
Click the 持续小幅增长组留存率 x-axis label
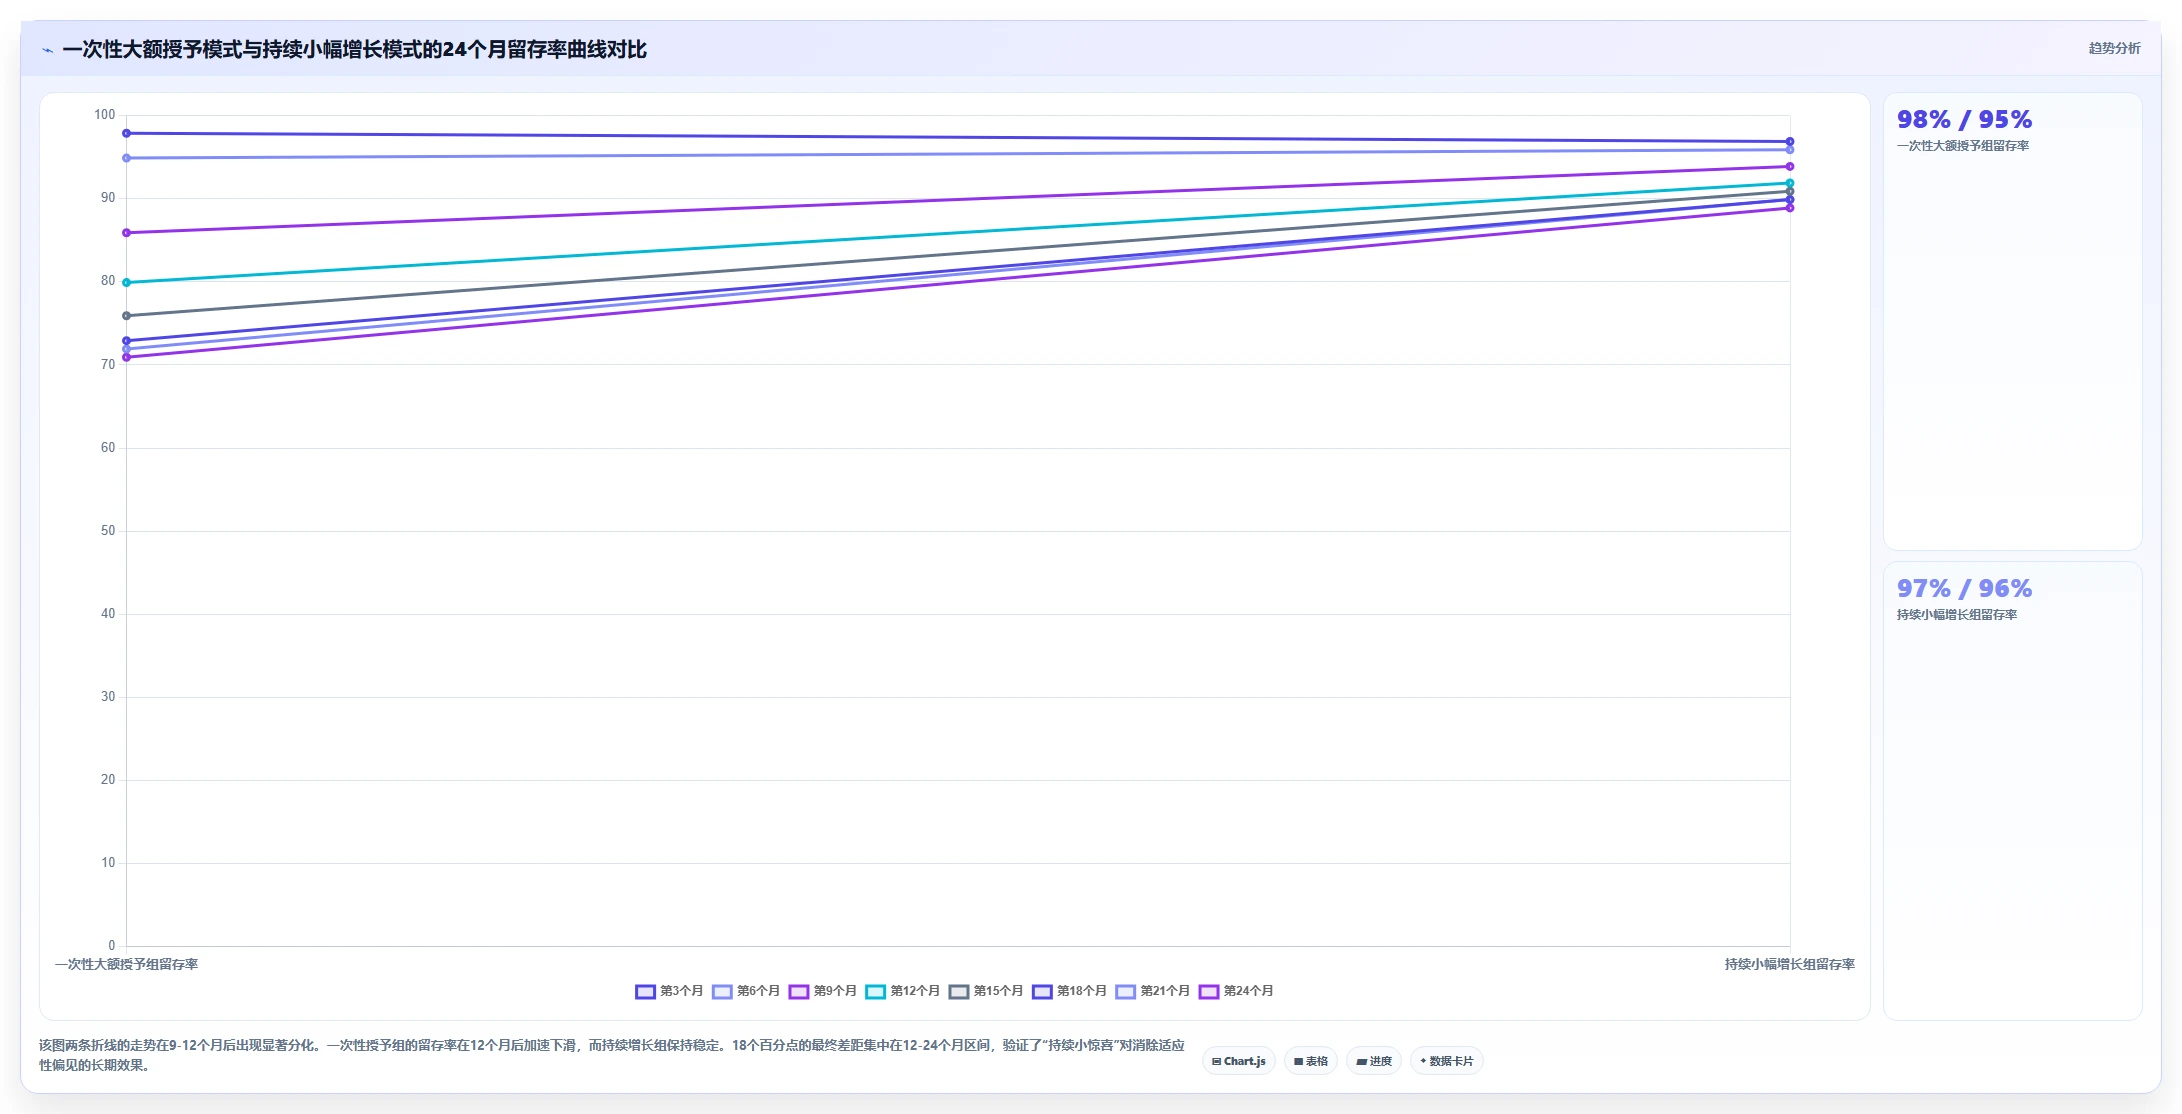pos(1789,964)
